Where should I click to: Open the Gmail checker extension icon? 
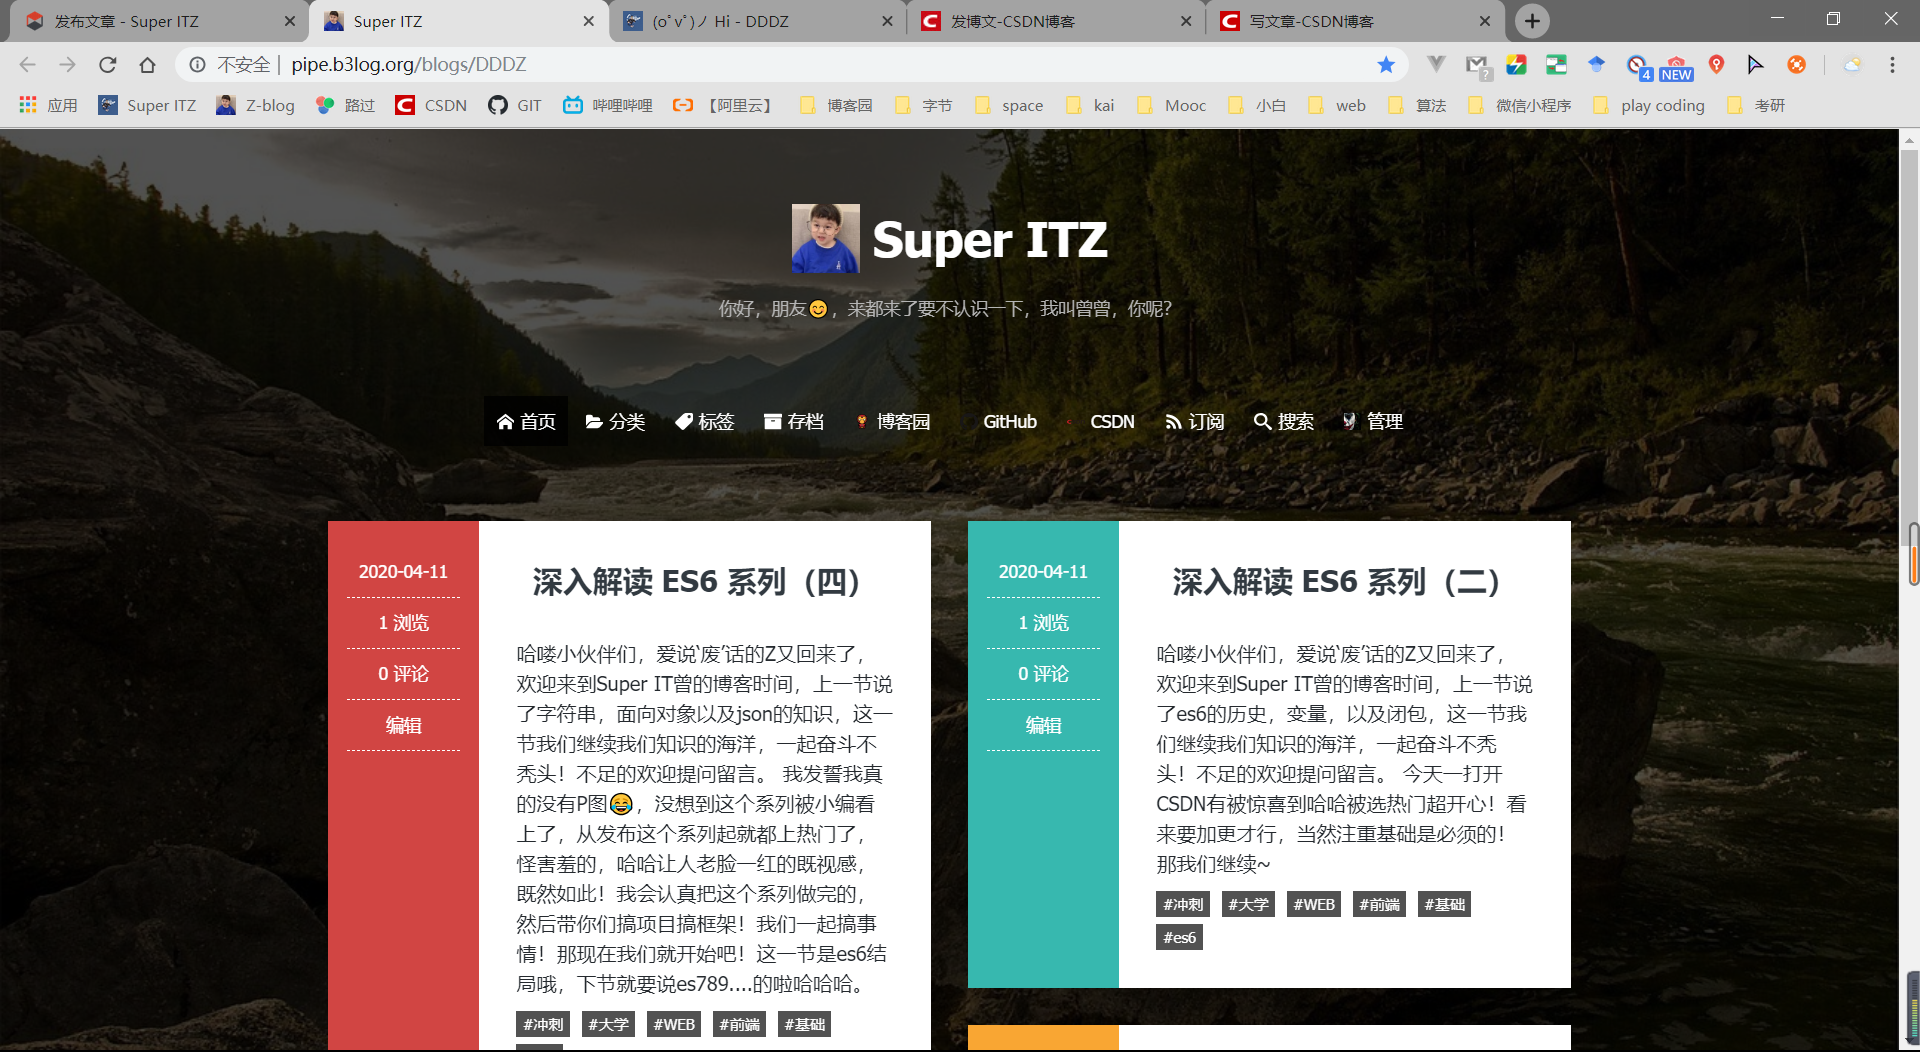(1477, 65)
